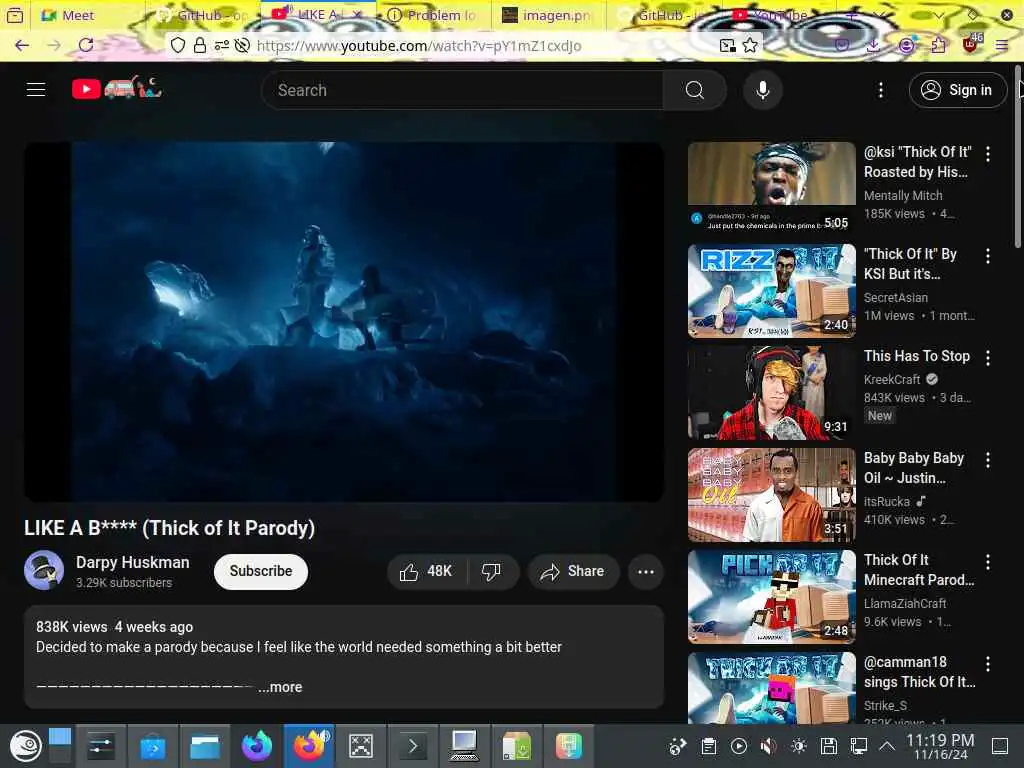Click on the main video player
The height and width of the screenshot is (768, 1024).
pos(344,322)
